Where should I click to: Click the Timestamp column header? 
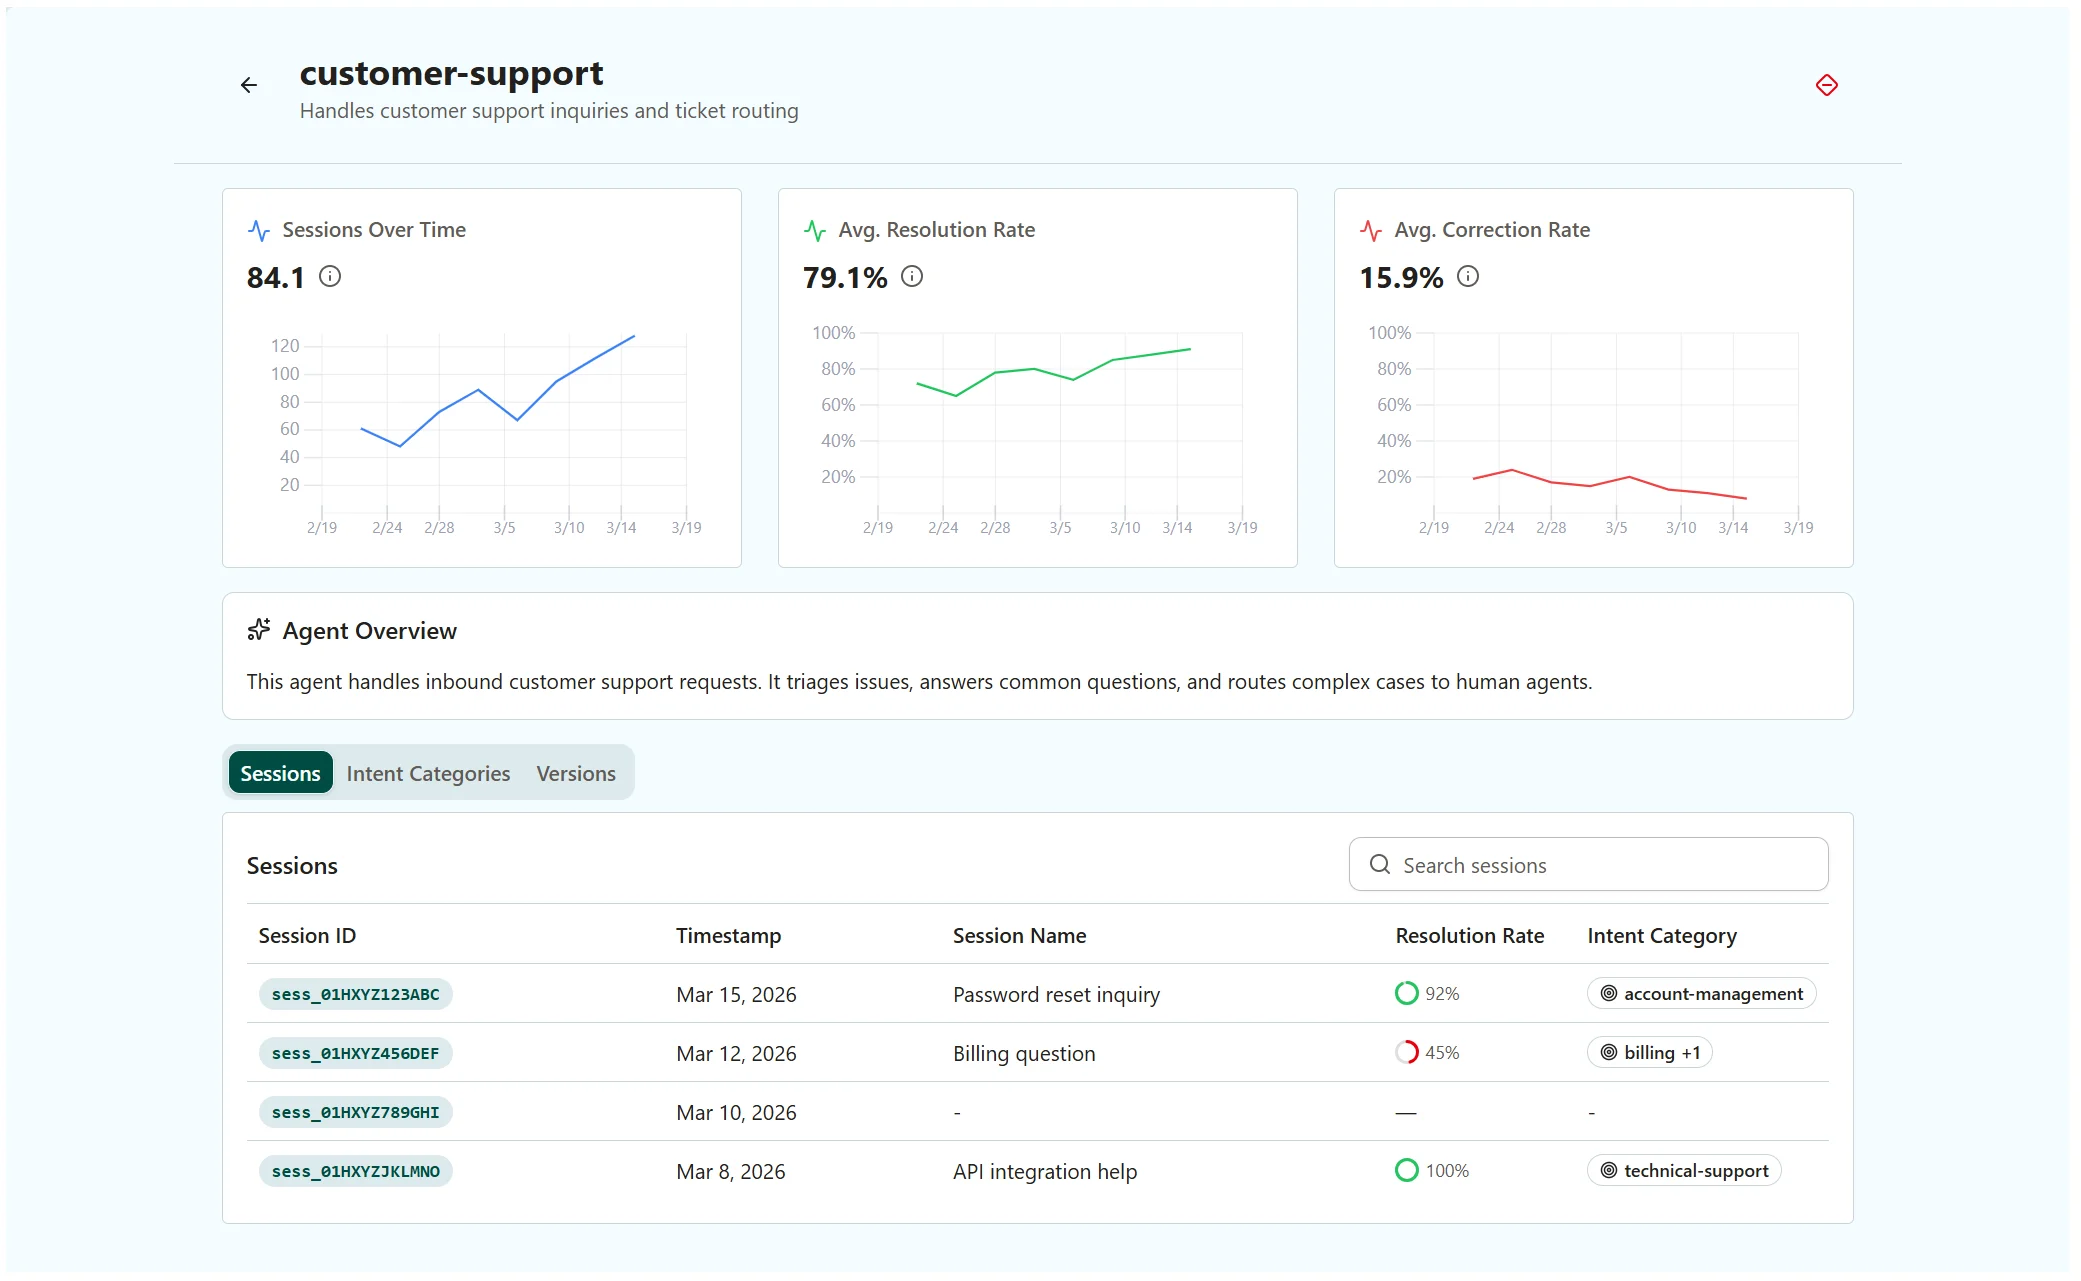[728, 936]
